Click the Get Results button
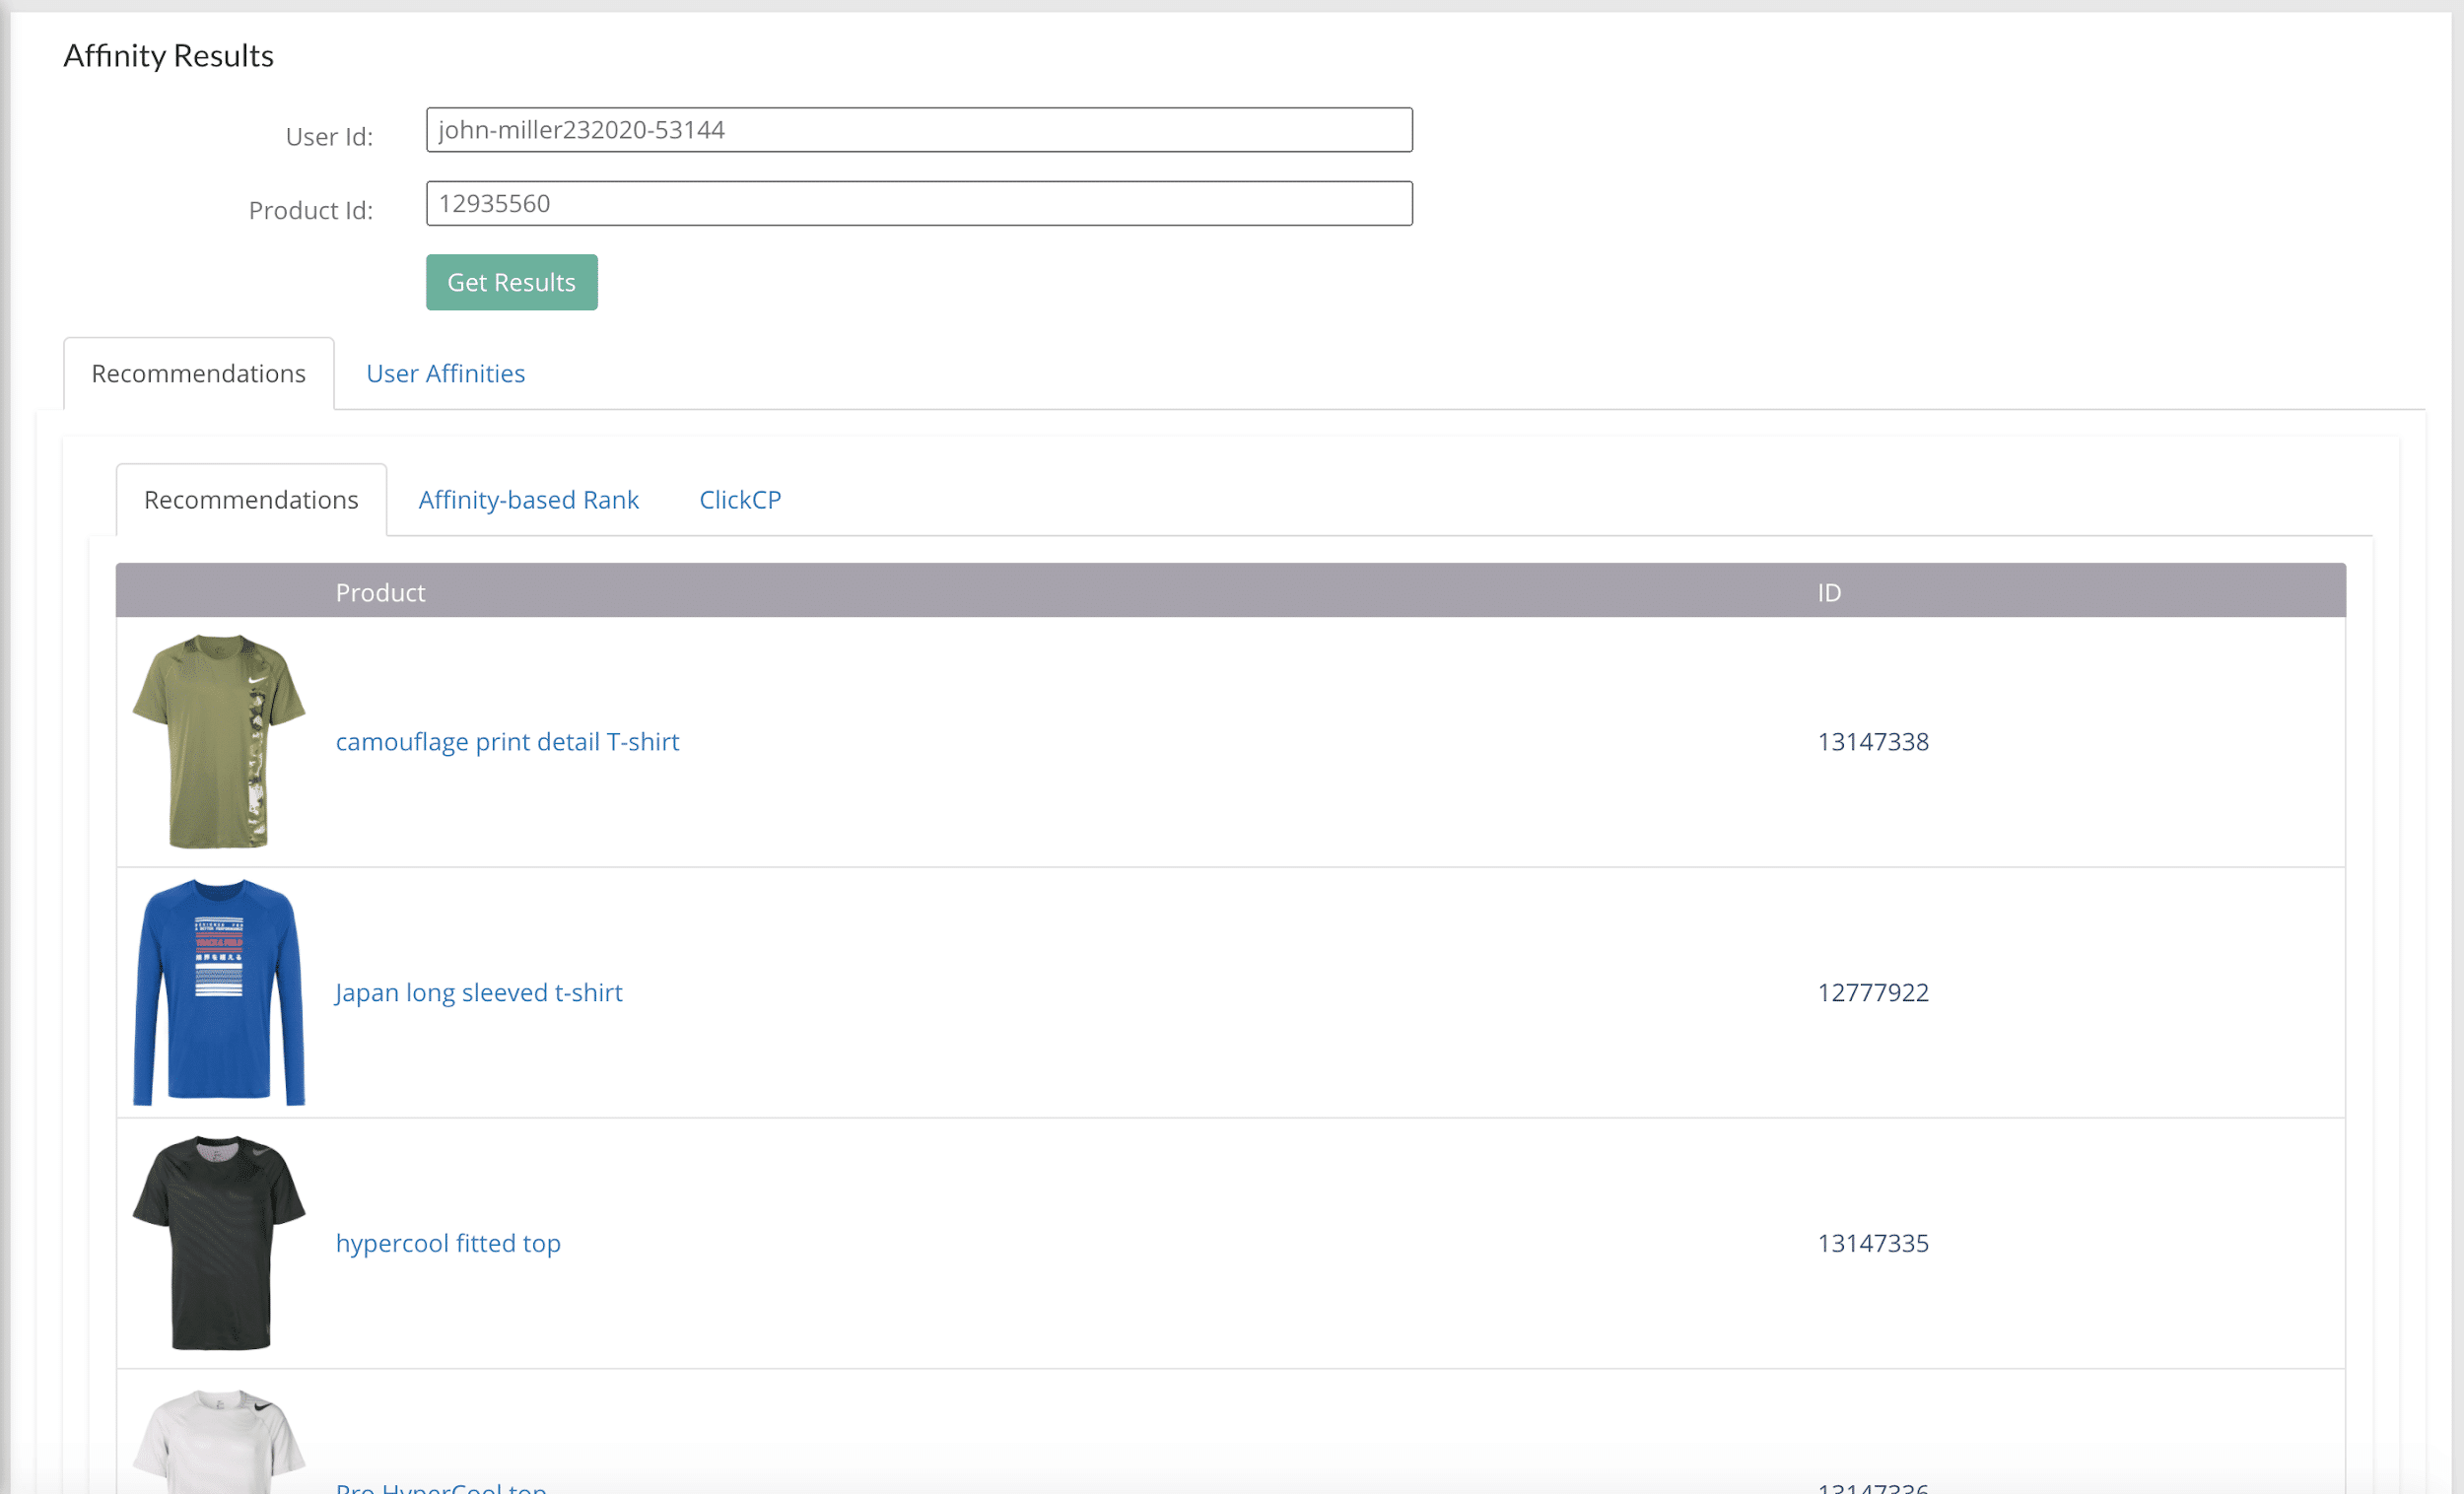The width and height of the screenshot is (2464, 1494). click(512, 282)
